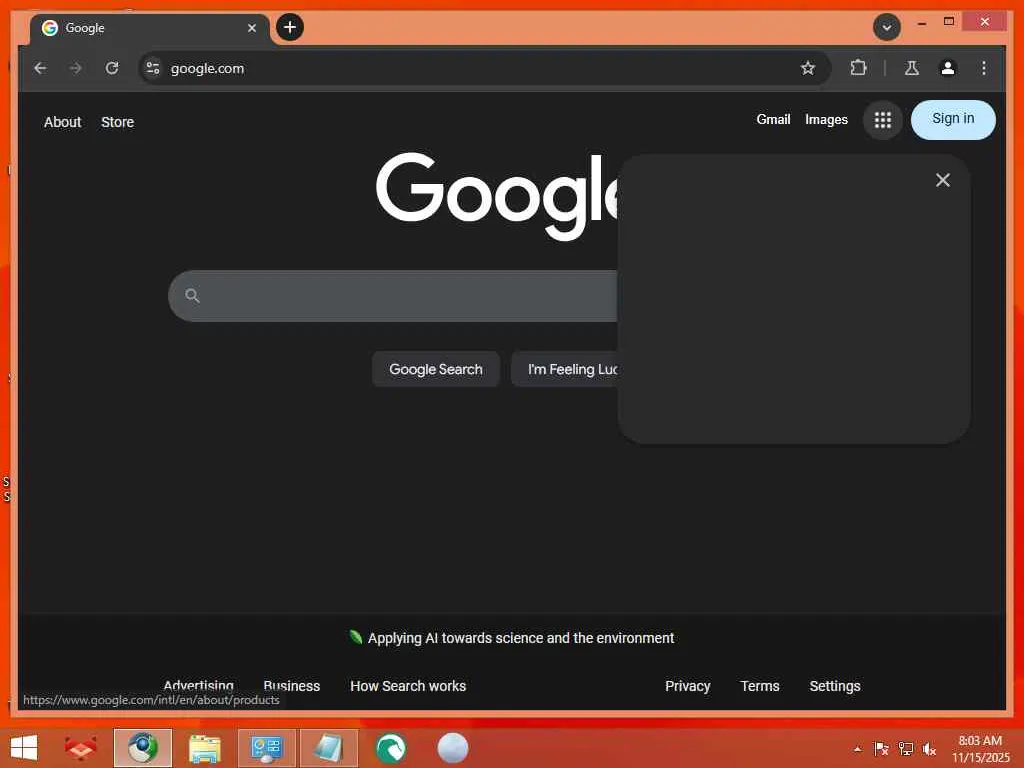Screen dimensions: 1024x768
Task: Open File Explorer from the taskbar
Action: point(204,748)
